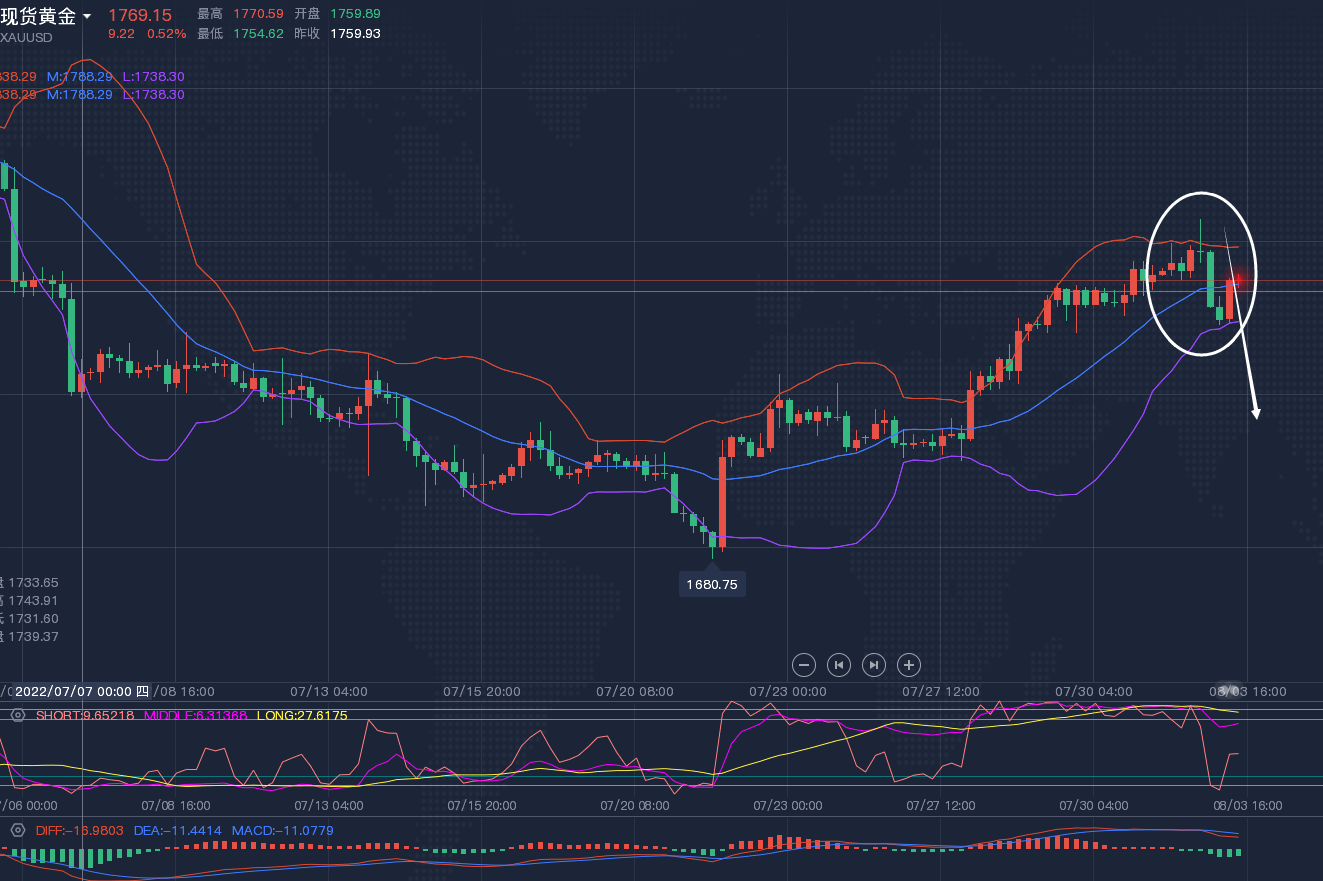Click the 07/06 00:00 time axis label
The image size is (1323, 881).
pyautogui.click(x=28, y=805)
